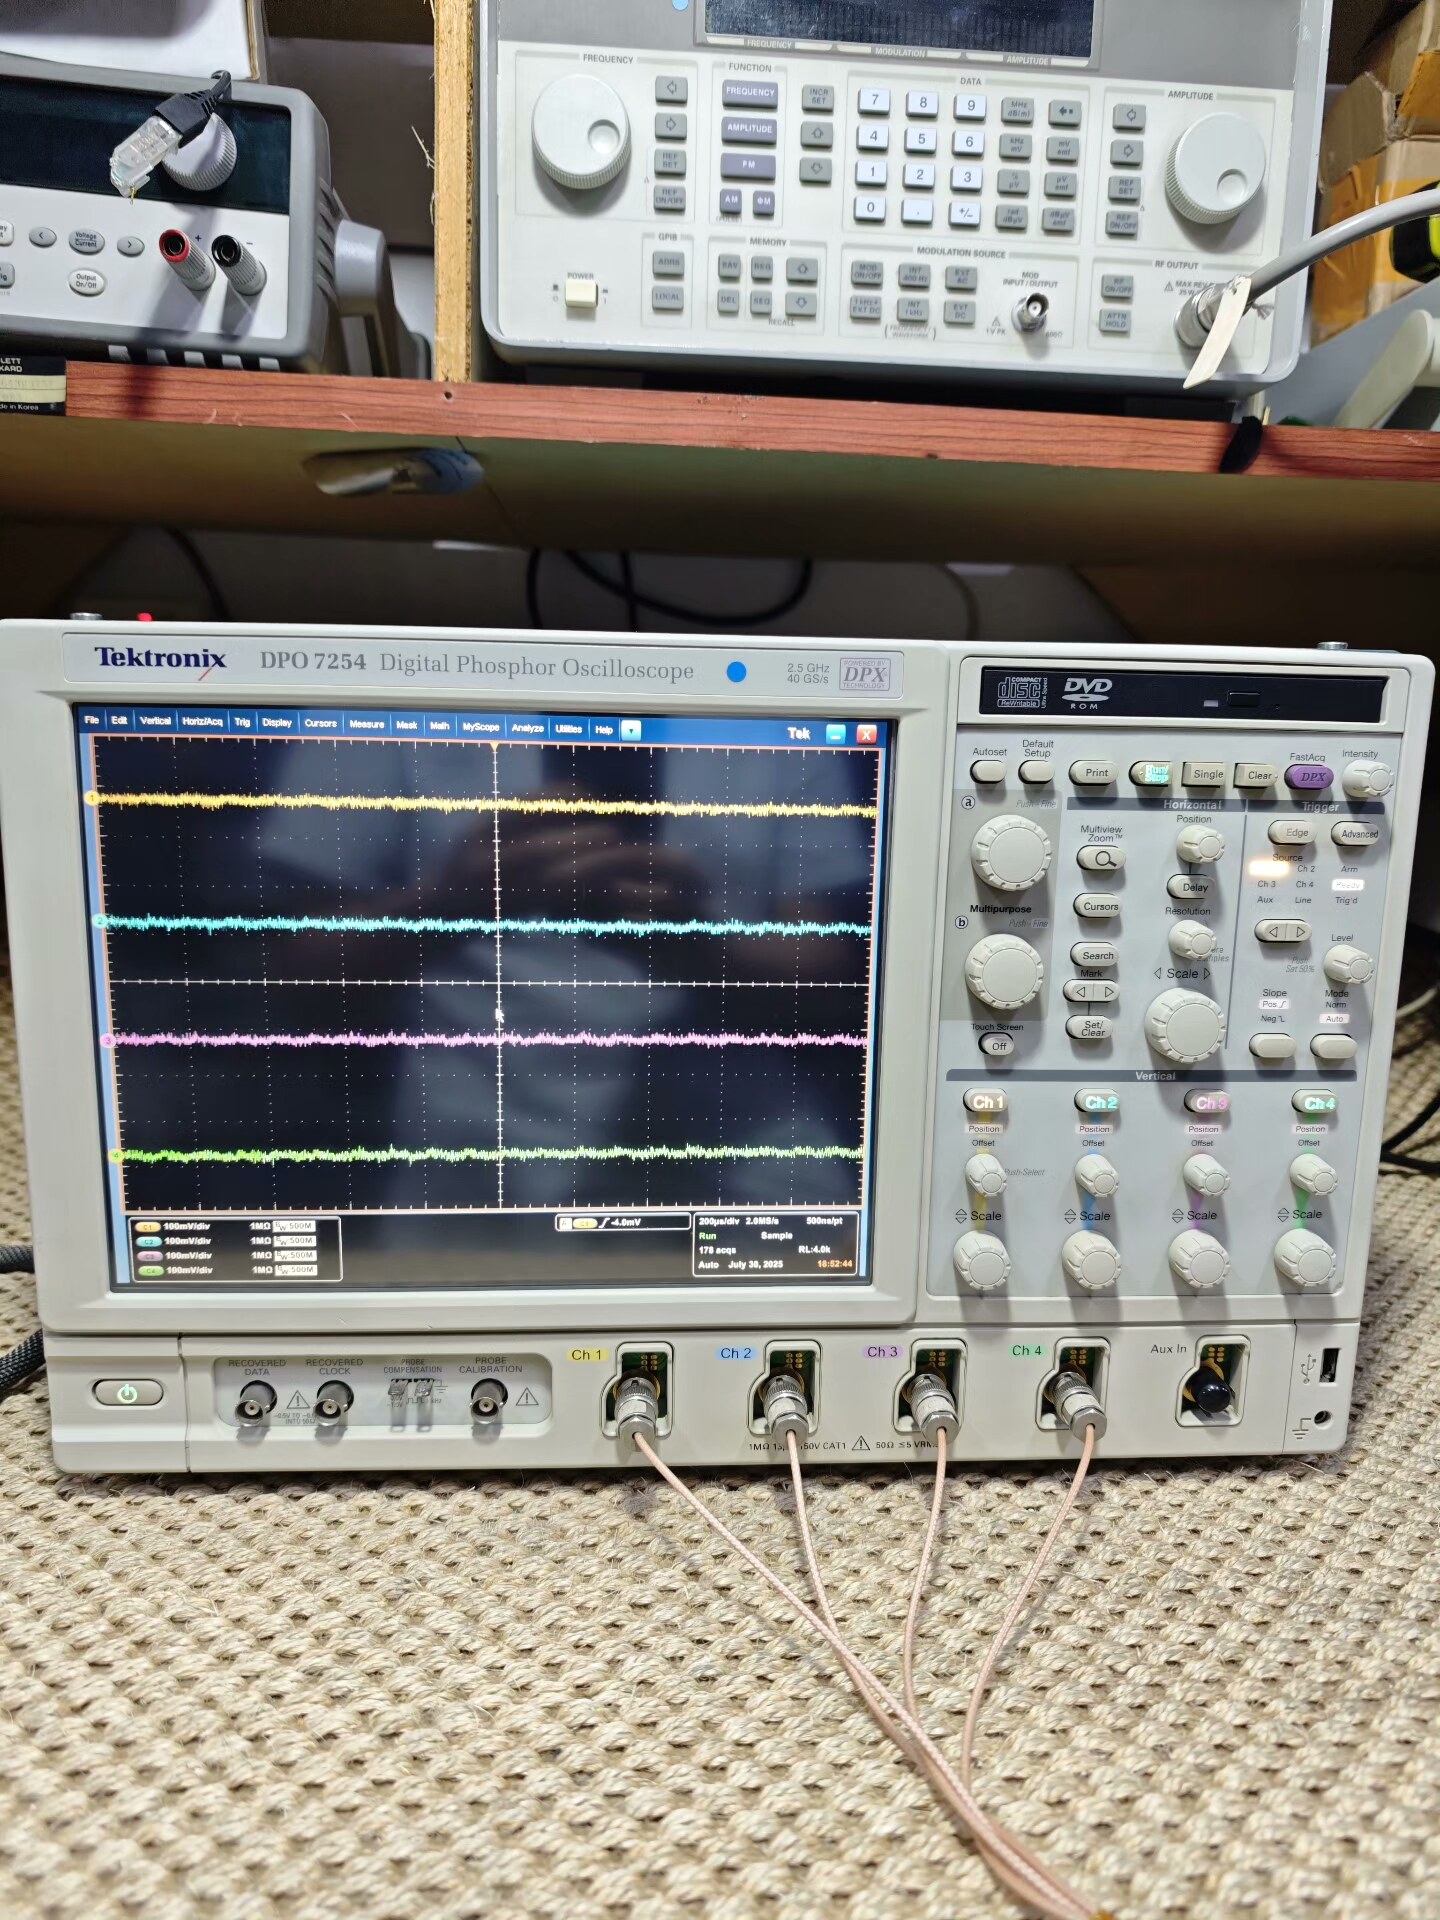Open the Measure menu
1440x1920 pixels.
tap(367, 724)
